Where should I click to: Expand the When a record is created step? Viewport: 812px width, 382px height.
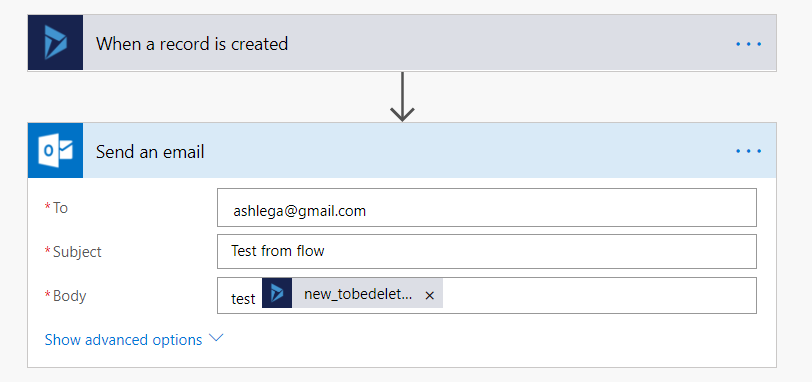[x=402, y=43]
